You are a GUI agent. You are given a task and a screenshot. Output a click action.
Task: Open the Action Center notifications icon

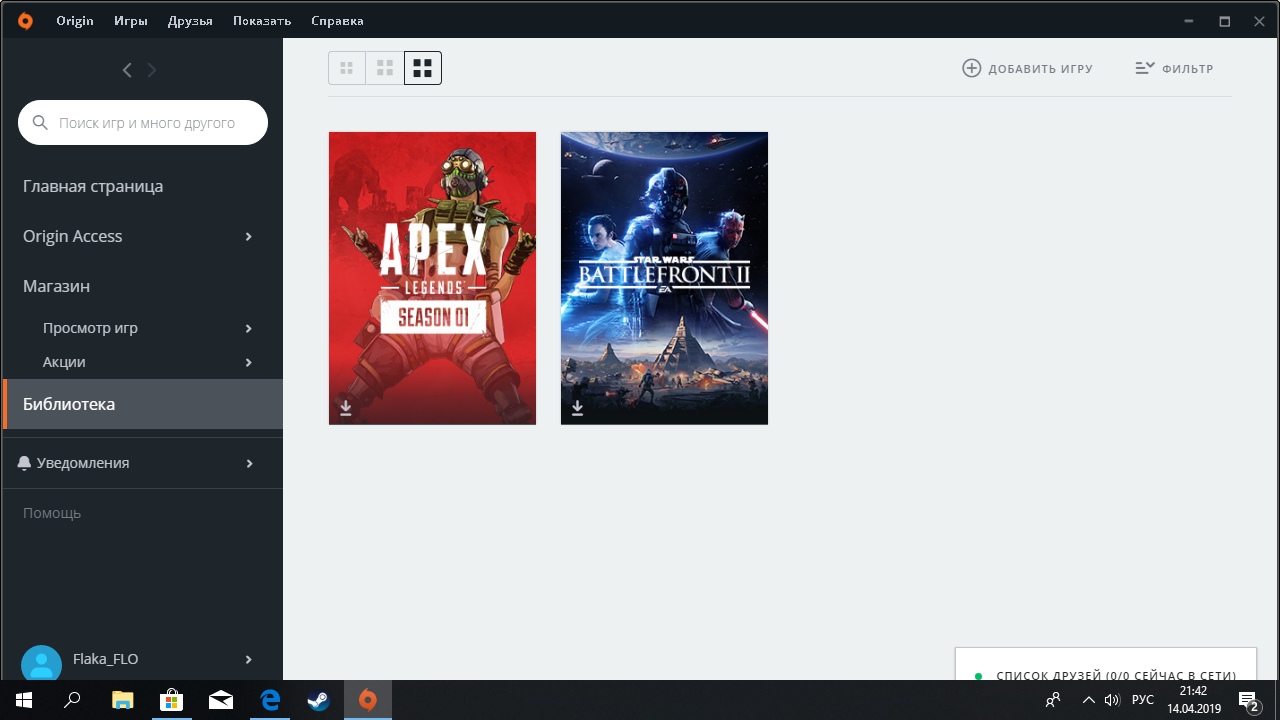(x=1248, y=700)
